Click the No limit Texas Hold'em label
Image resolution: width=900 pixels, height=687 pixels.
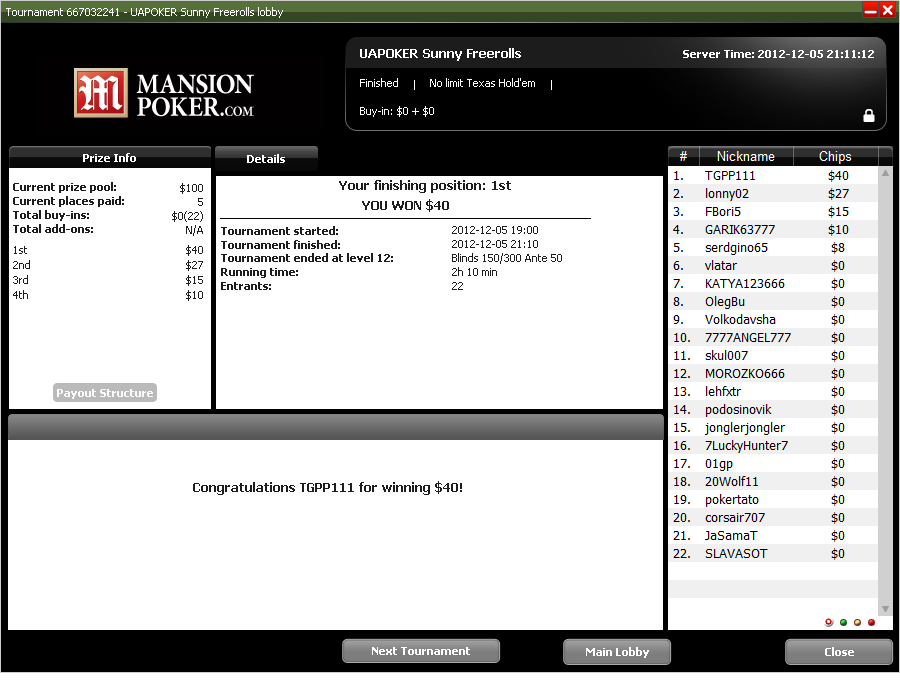pos(482,83)
